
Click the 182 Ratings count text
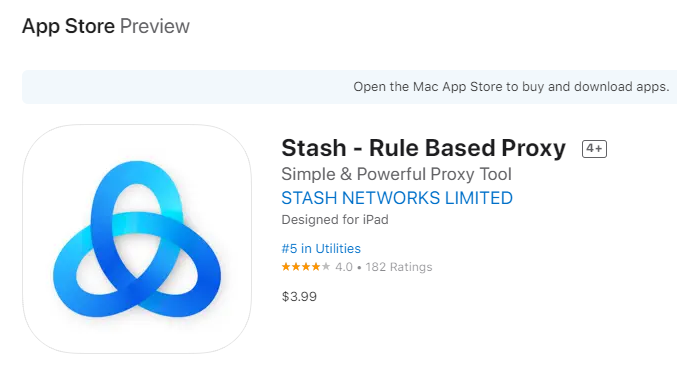399,267
